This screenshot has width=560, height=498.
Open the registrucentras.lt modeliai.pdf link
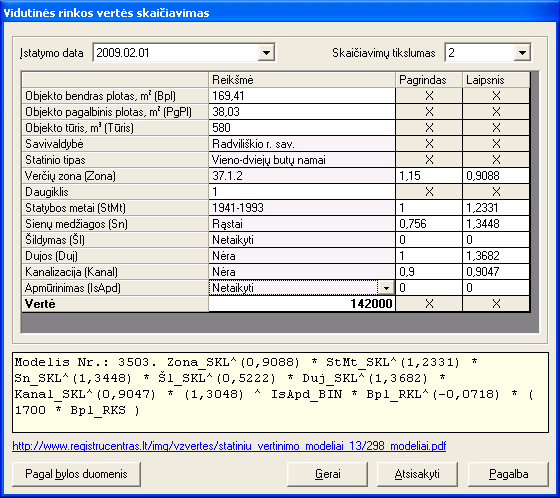(x=229, y=446)
